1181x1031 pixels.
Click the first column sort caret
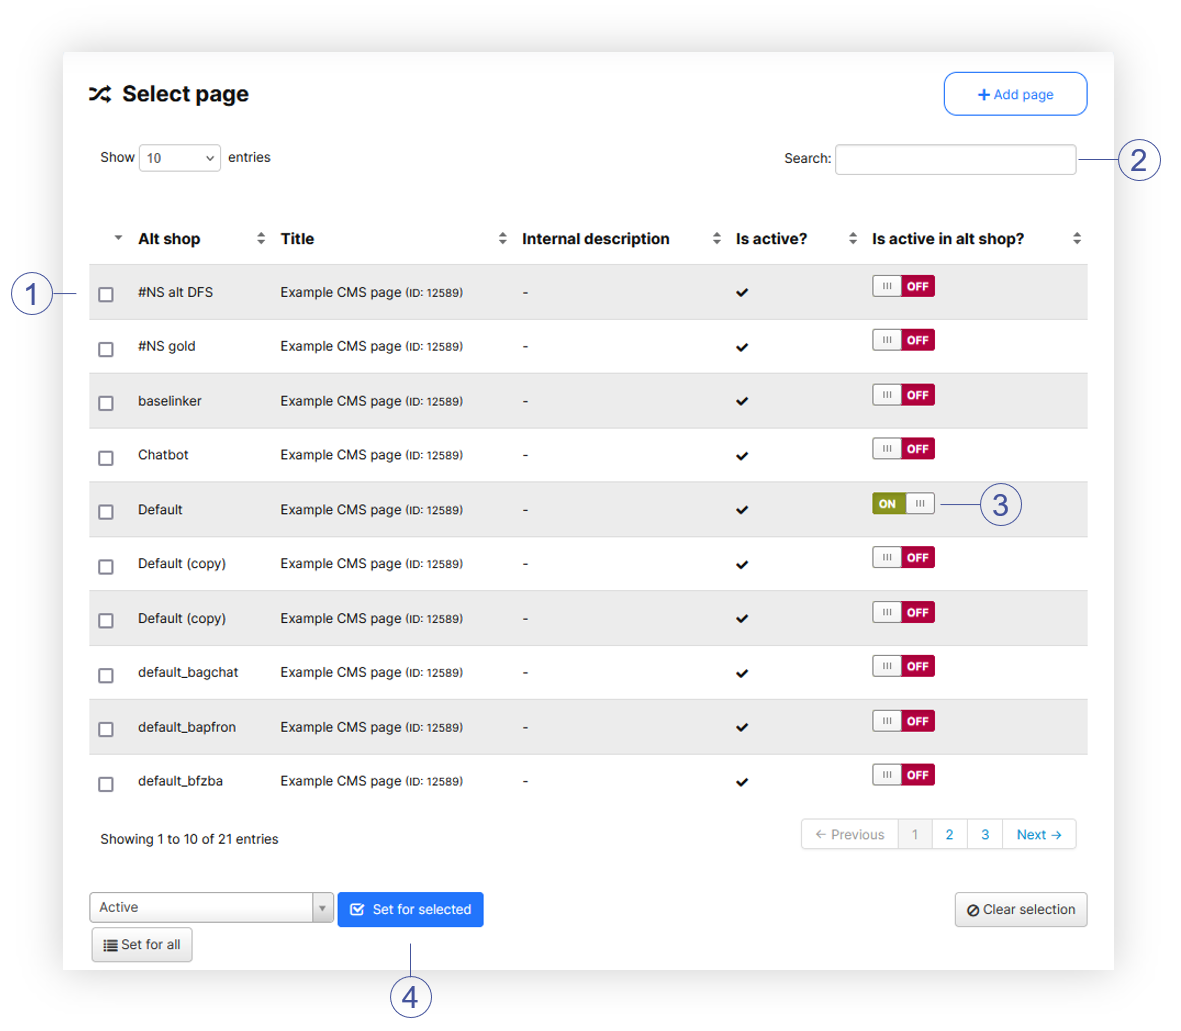[x=118, y=238]
